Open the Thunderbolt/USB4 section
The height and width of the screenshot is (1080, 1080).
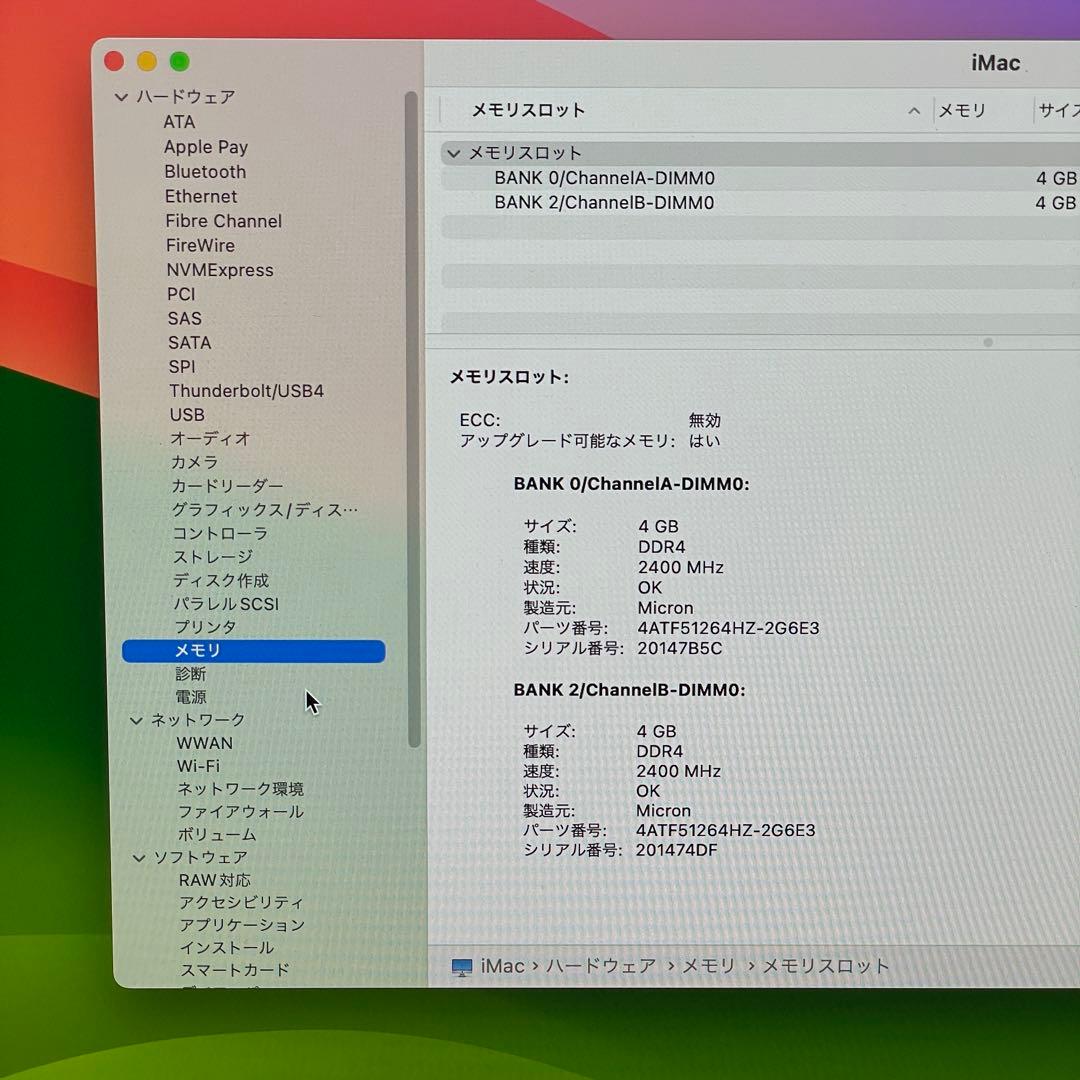tap(245, 390)
